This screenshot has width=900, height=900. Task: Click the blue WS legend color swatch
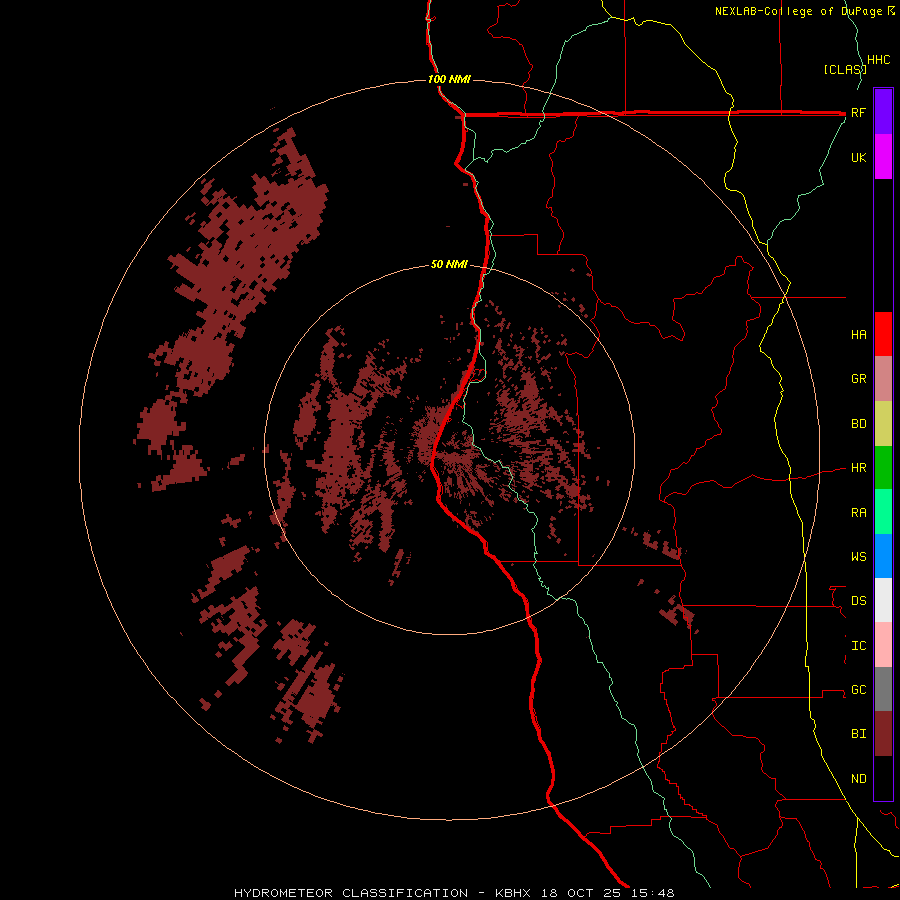tap(883, 556)
